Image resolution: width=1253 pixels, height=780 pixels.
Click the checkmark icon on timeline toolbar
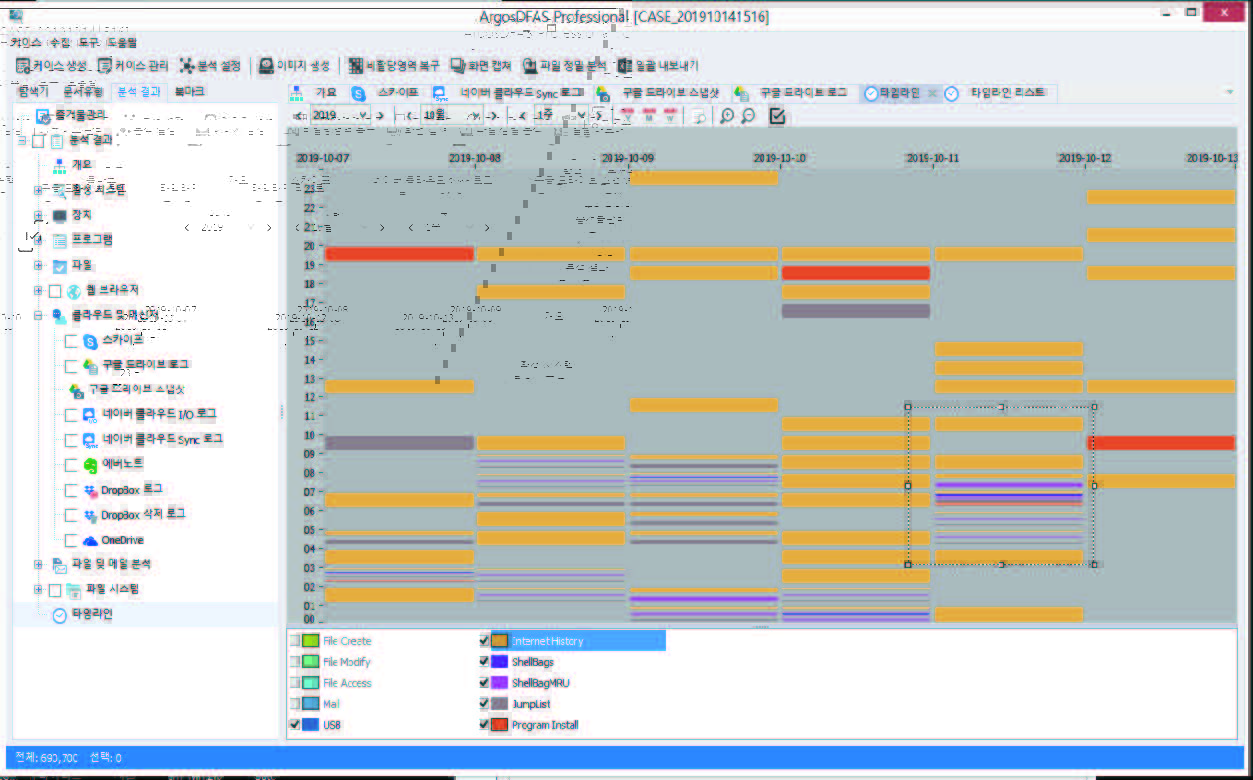point(777,116)
